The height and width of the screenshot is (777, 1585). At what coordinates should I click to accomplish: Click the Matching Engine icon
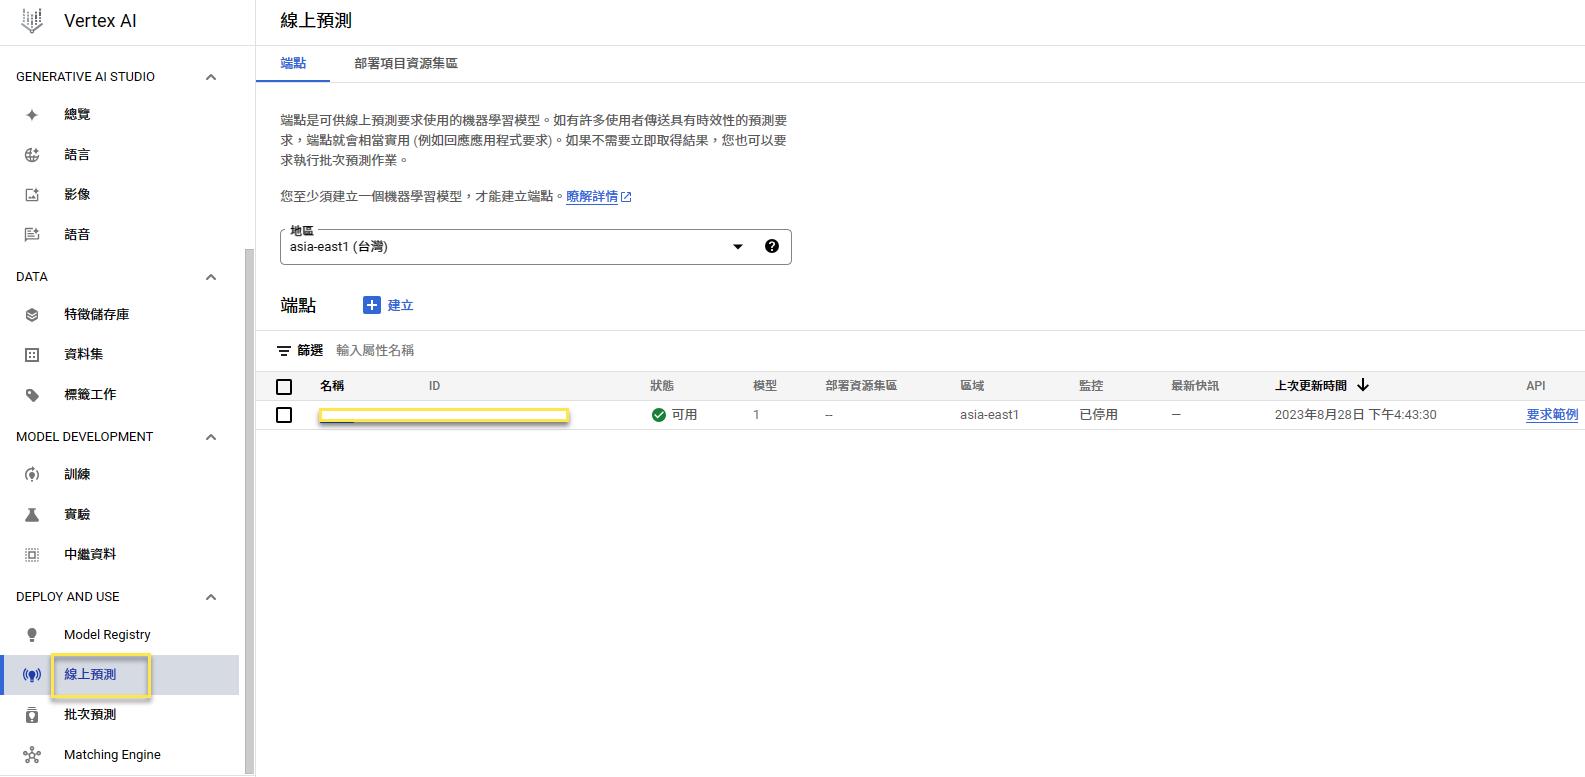click(x=32, y=755)
